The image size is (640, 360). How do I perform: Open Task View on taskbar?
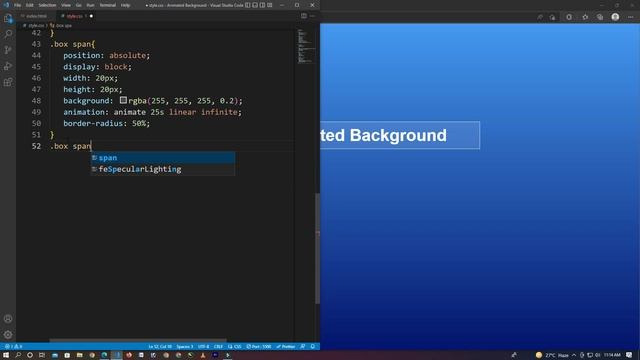click(42, 355)
